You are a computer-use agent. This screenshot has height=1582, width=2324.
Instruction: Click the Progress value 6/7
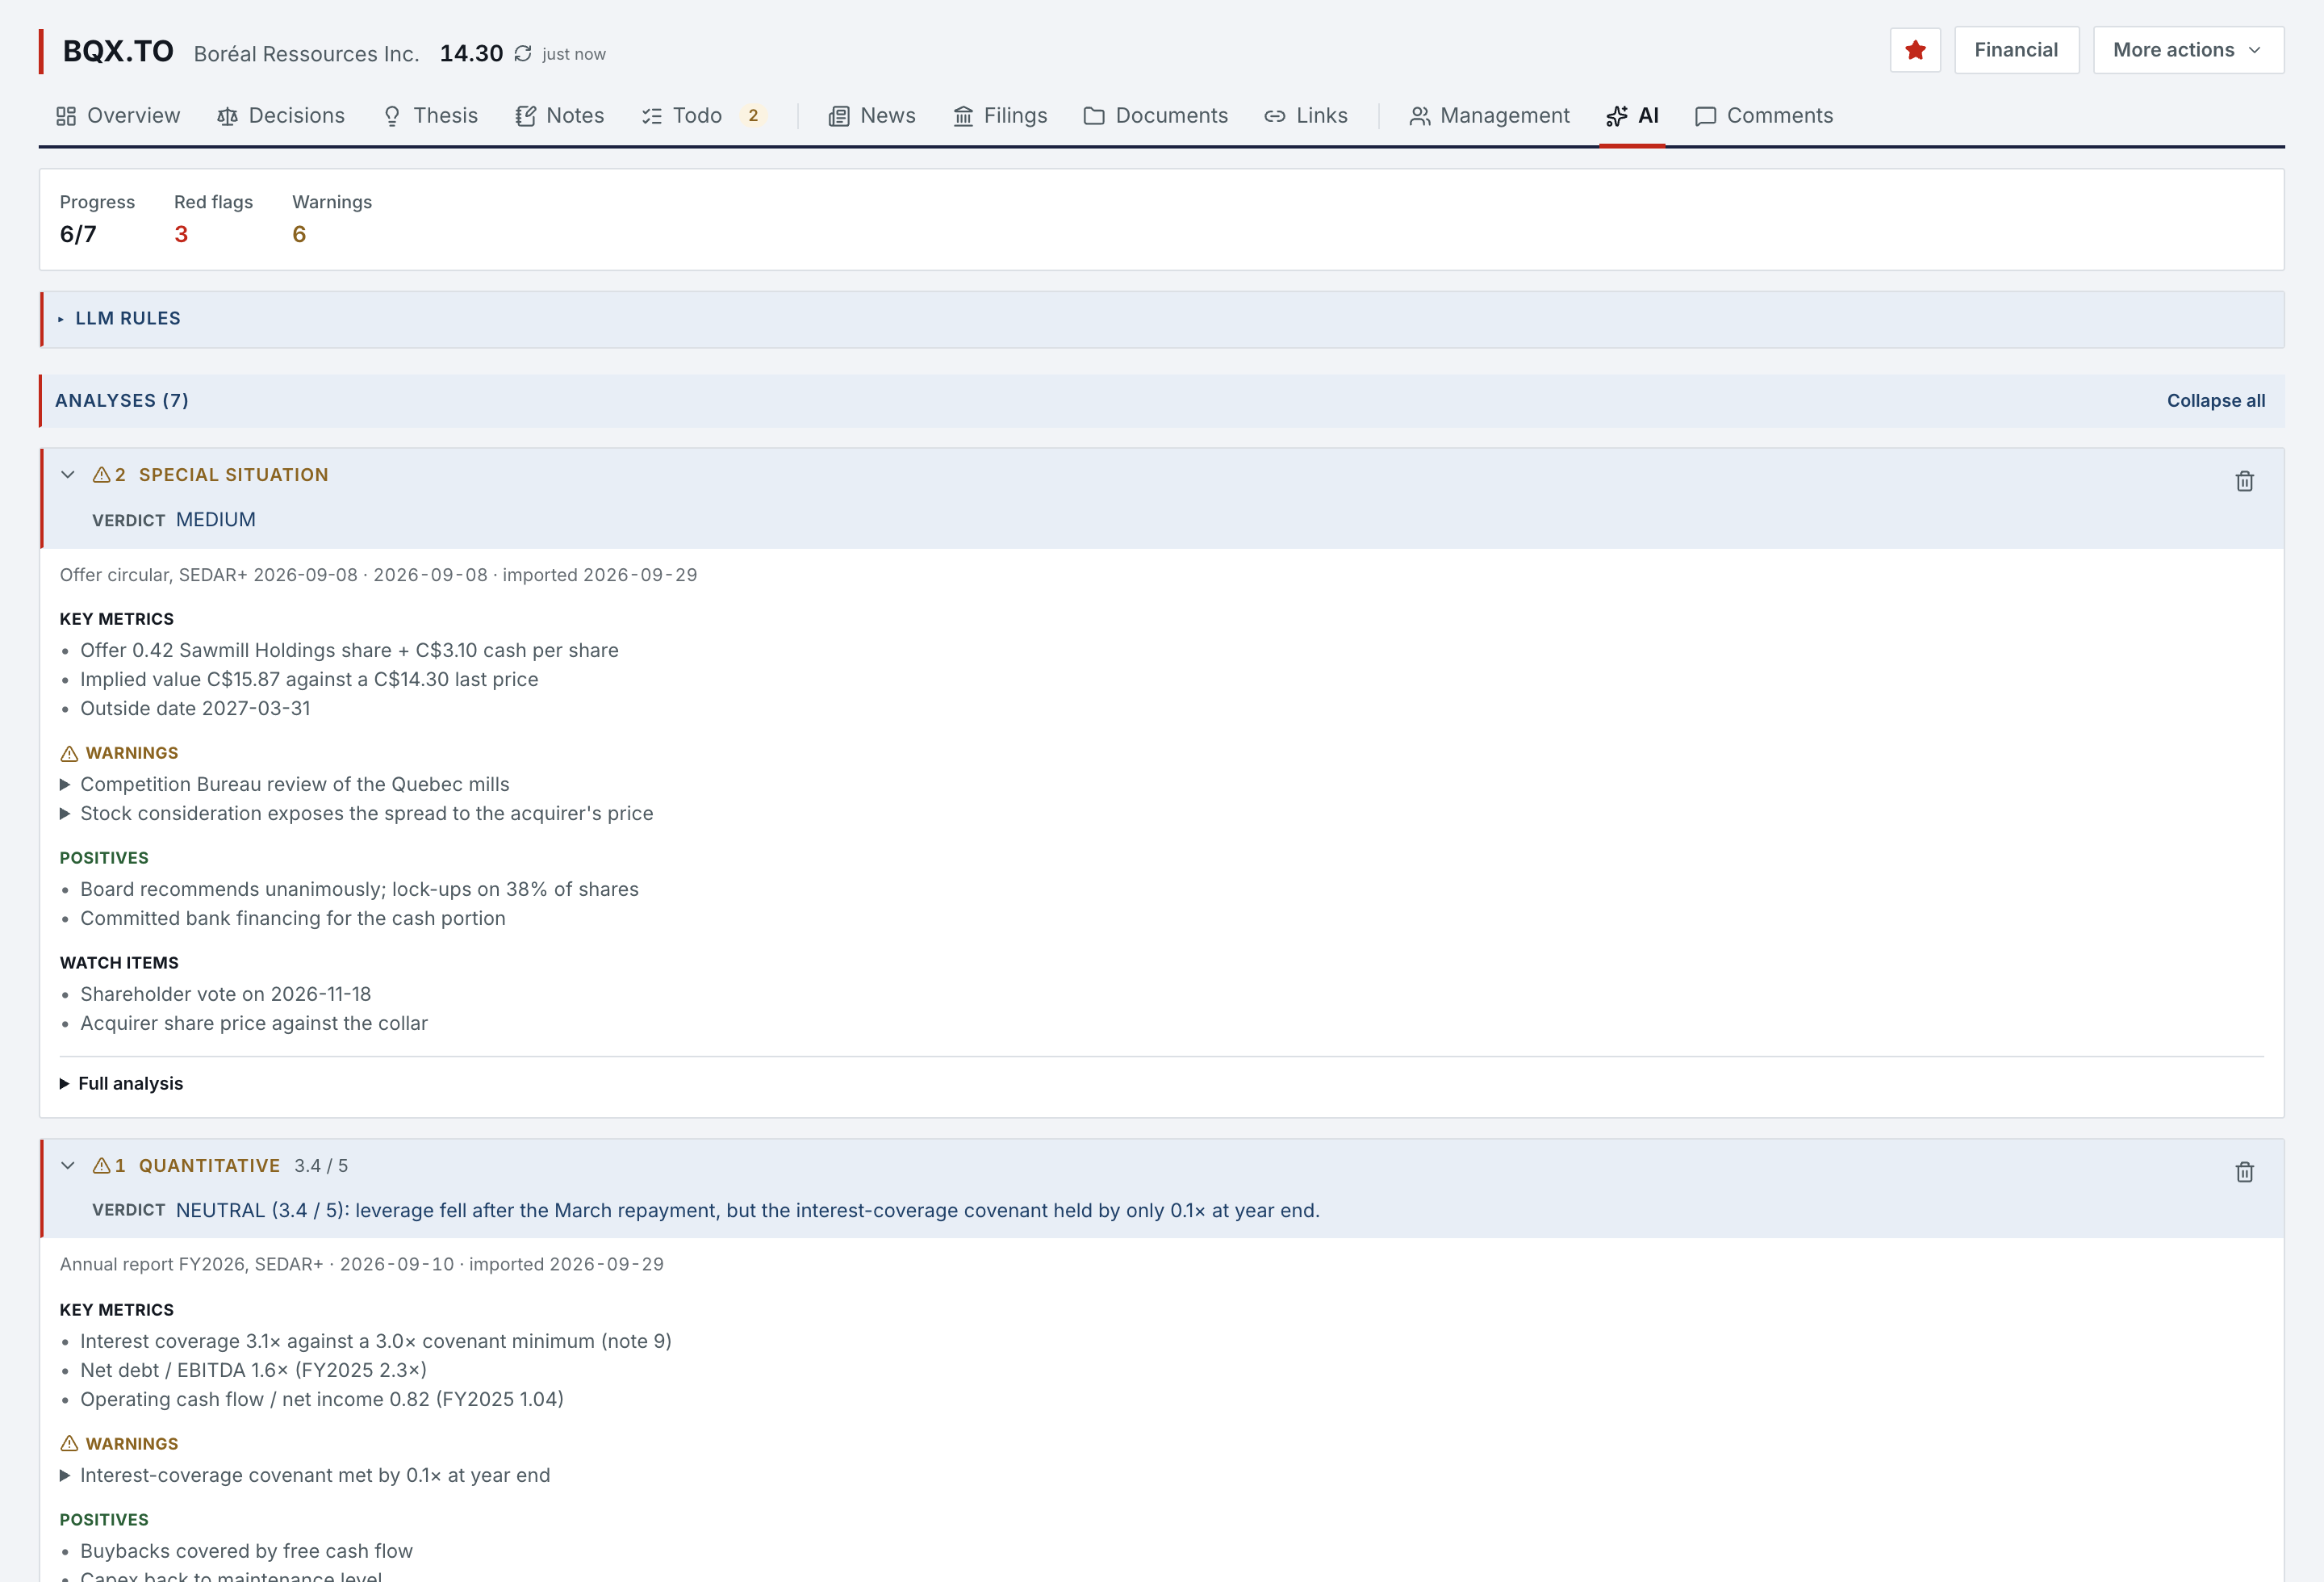click(78, 234)
